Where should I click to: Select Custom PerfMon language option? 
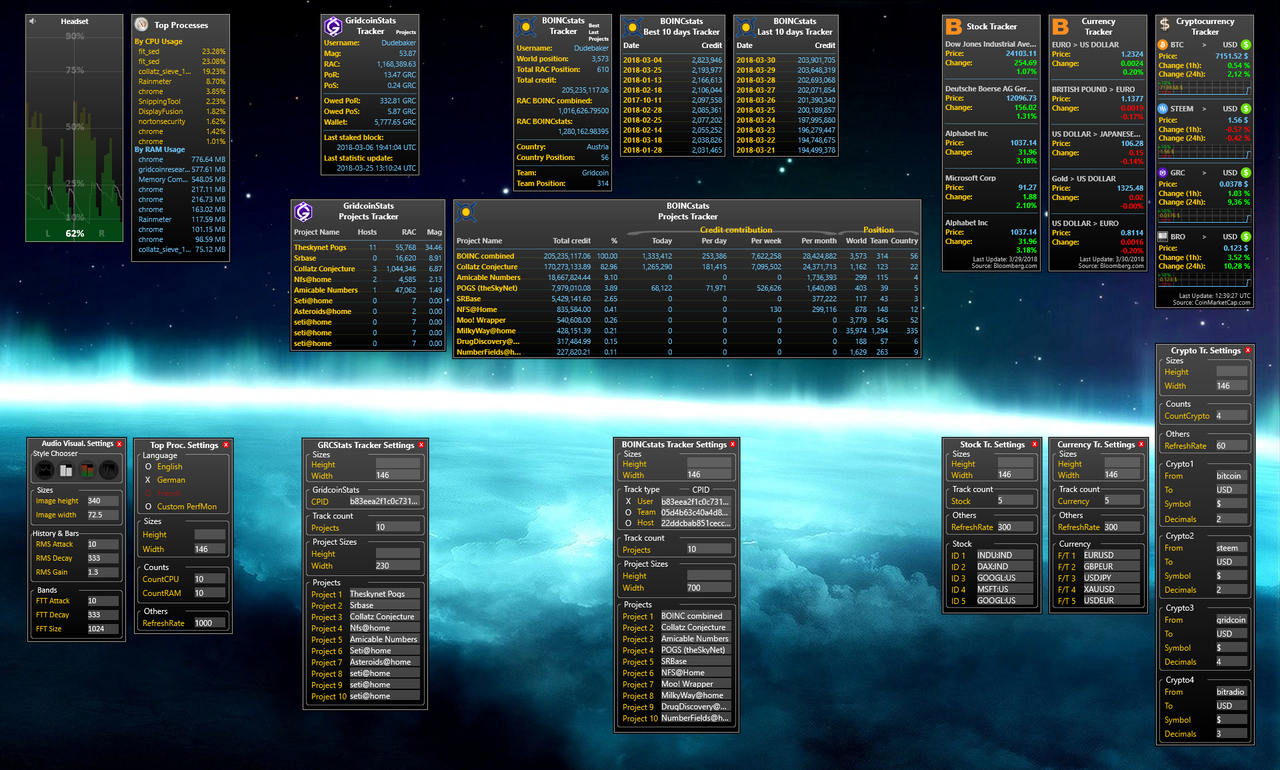click(x=180, y=506)
